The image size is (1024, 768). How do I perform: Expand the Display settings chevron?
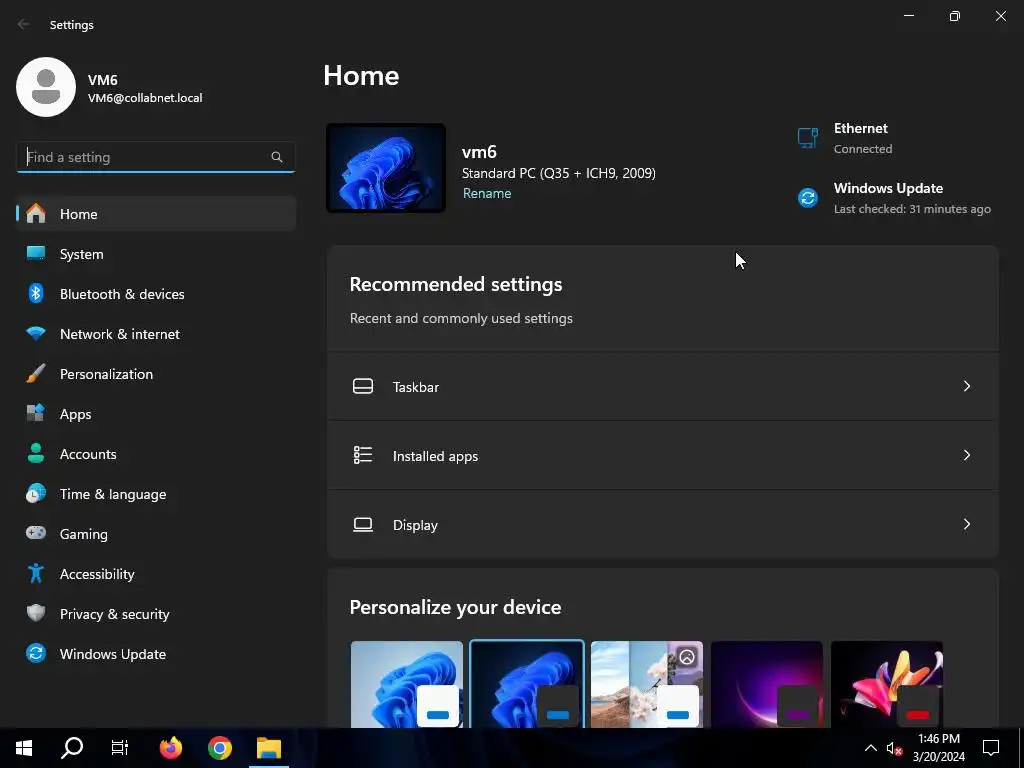pyautogui.click(x=967, y=524)
